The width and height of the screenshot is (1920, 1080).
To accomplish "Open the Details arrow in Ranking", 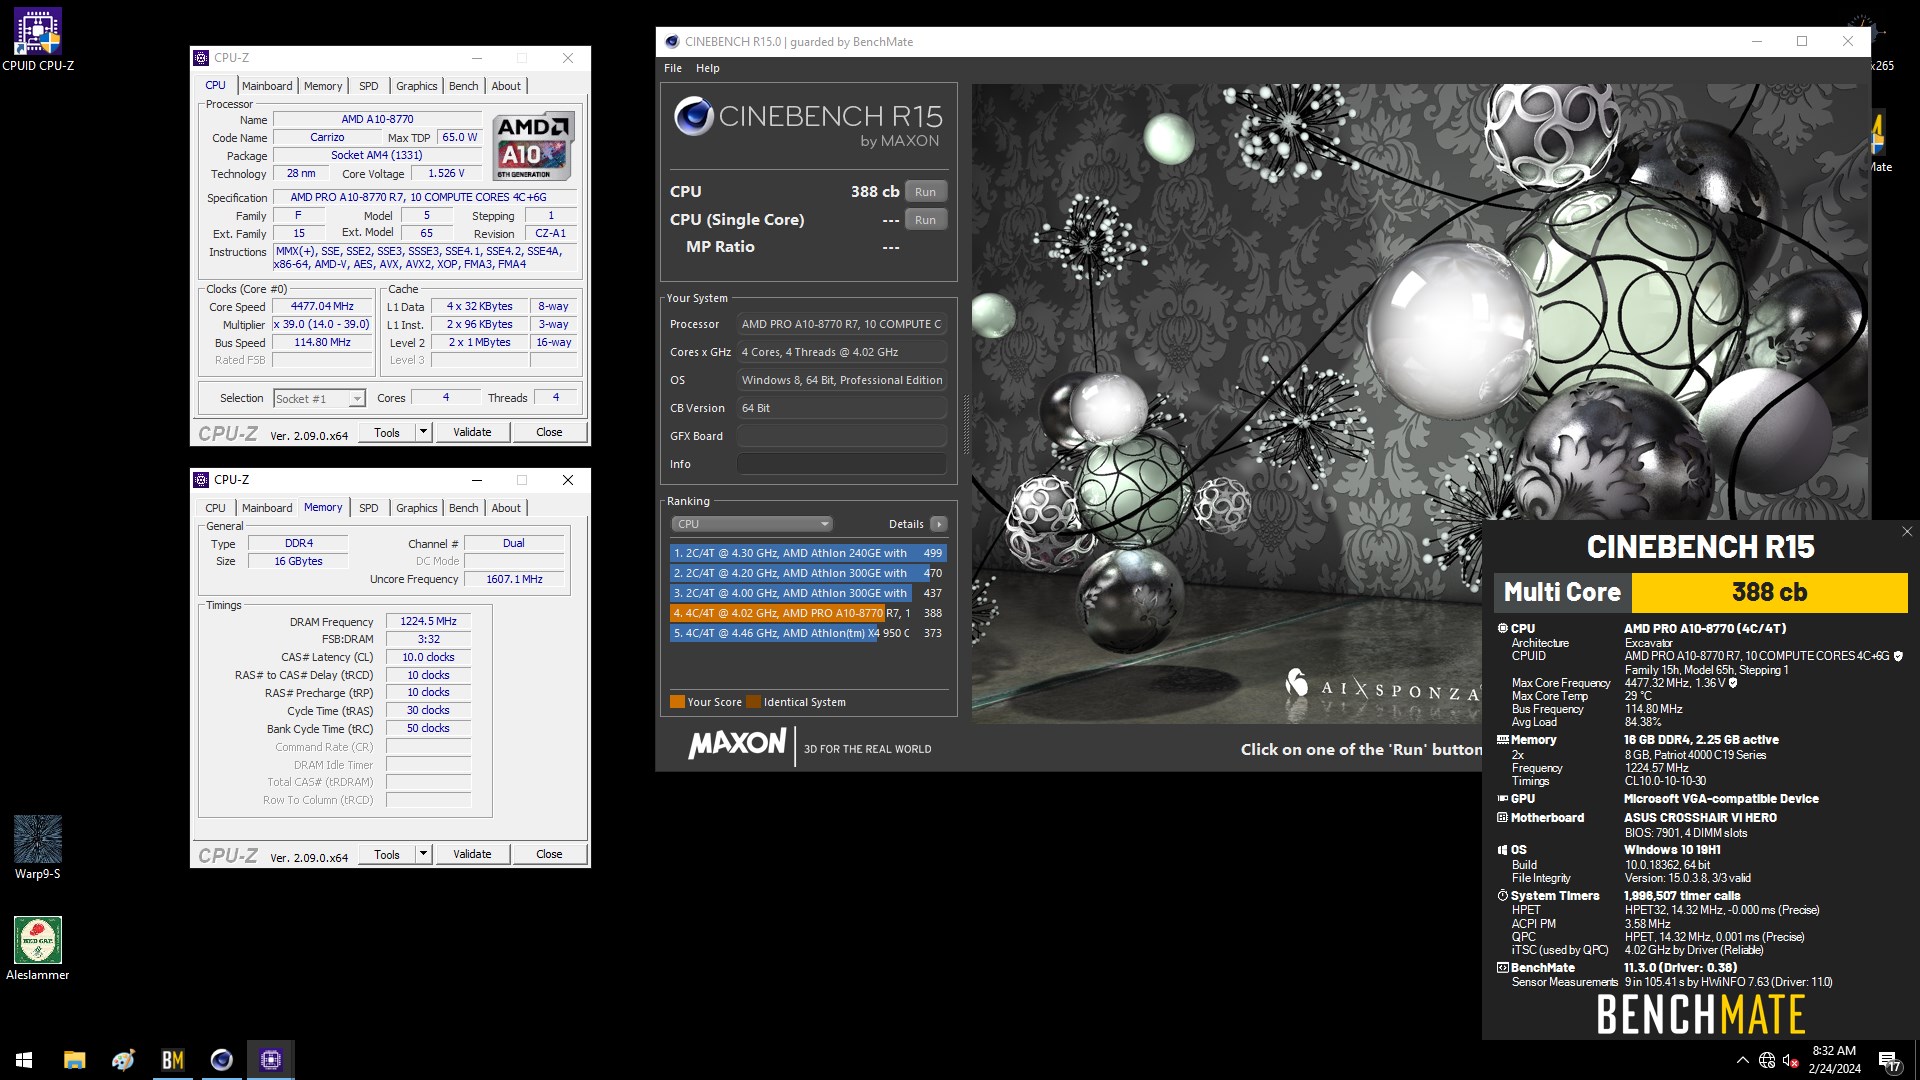I will pyautogui.click(x=938, y=524).
